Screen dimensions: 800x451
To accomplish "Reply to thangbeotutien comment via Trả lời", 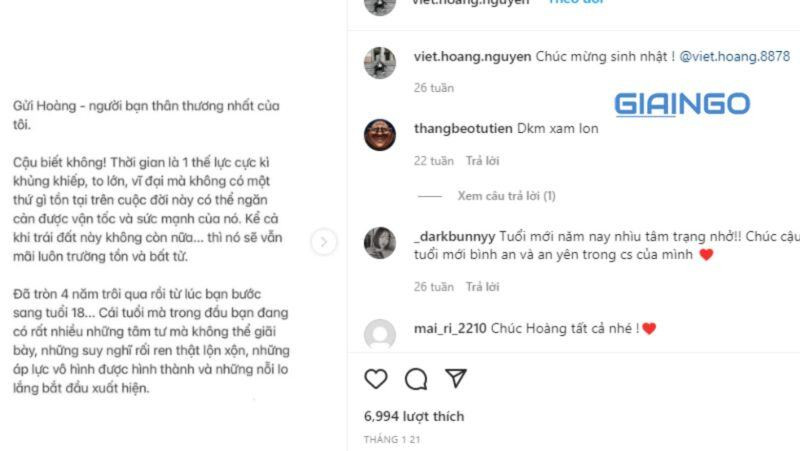I will 482,161.
